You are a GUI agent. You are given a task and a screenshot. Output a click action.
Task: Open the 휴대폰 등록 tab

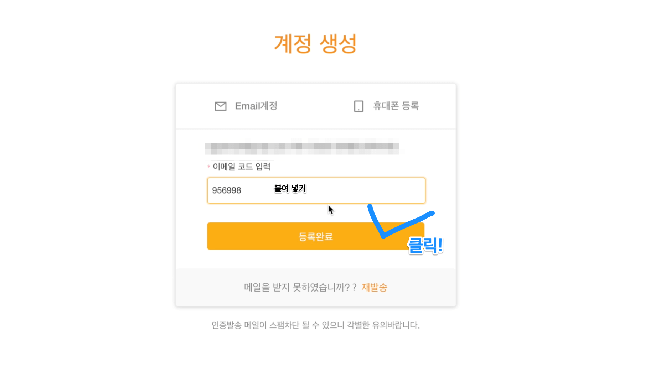click(x=386, y=106)
